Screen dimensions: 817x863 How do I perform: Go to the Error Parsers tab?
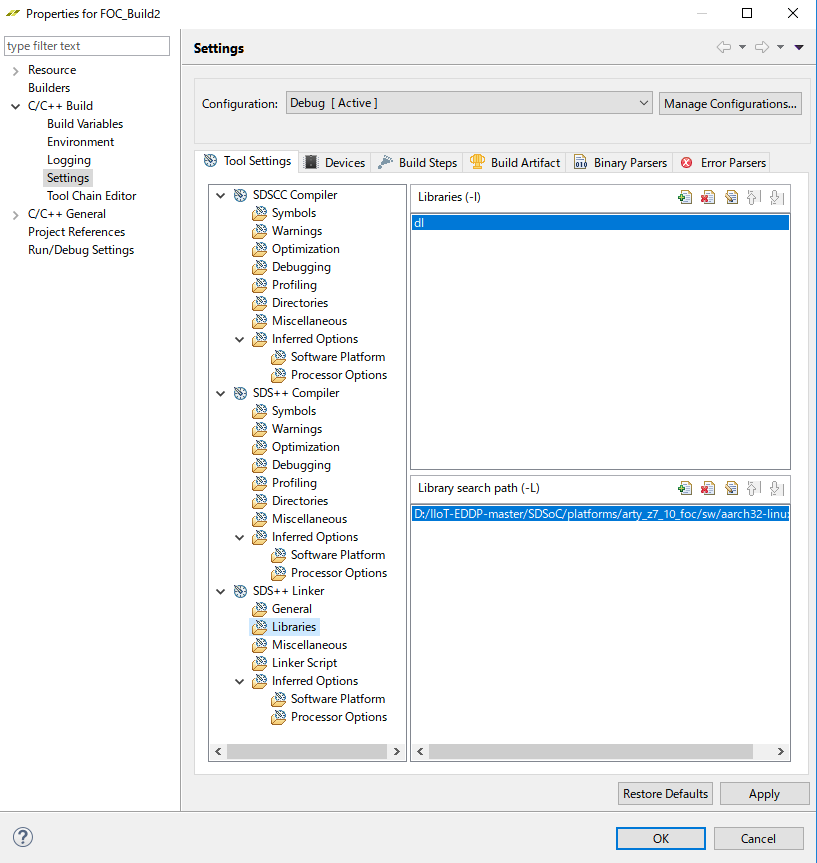(x=723, y=163)
